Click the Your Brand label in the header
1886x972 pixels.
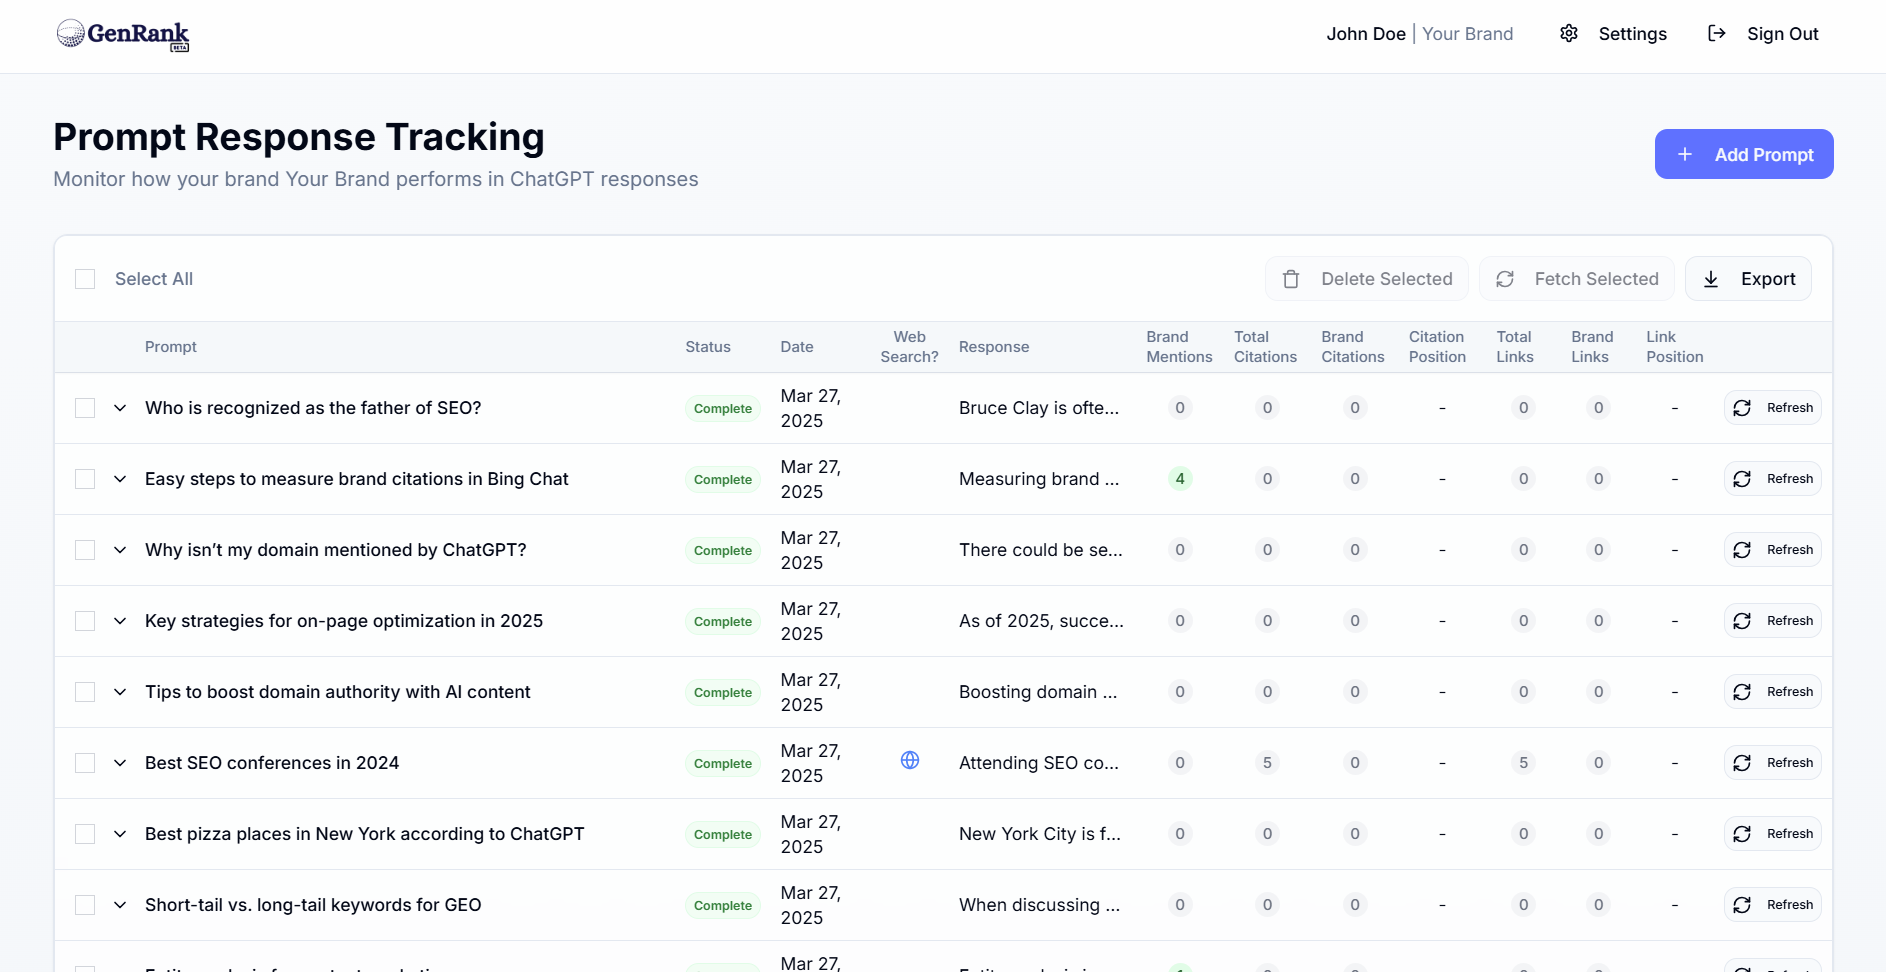pyautogui.click(x=1468, y=34)
